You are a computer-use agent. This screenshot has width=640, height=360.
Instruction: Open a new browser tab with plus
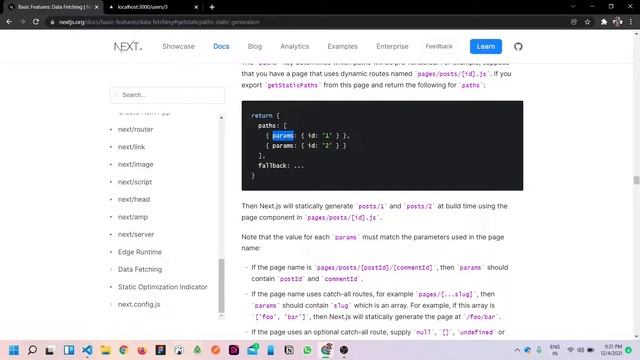[212, 7]
